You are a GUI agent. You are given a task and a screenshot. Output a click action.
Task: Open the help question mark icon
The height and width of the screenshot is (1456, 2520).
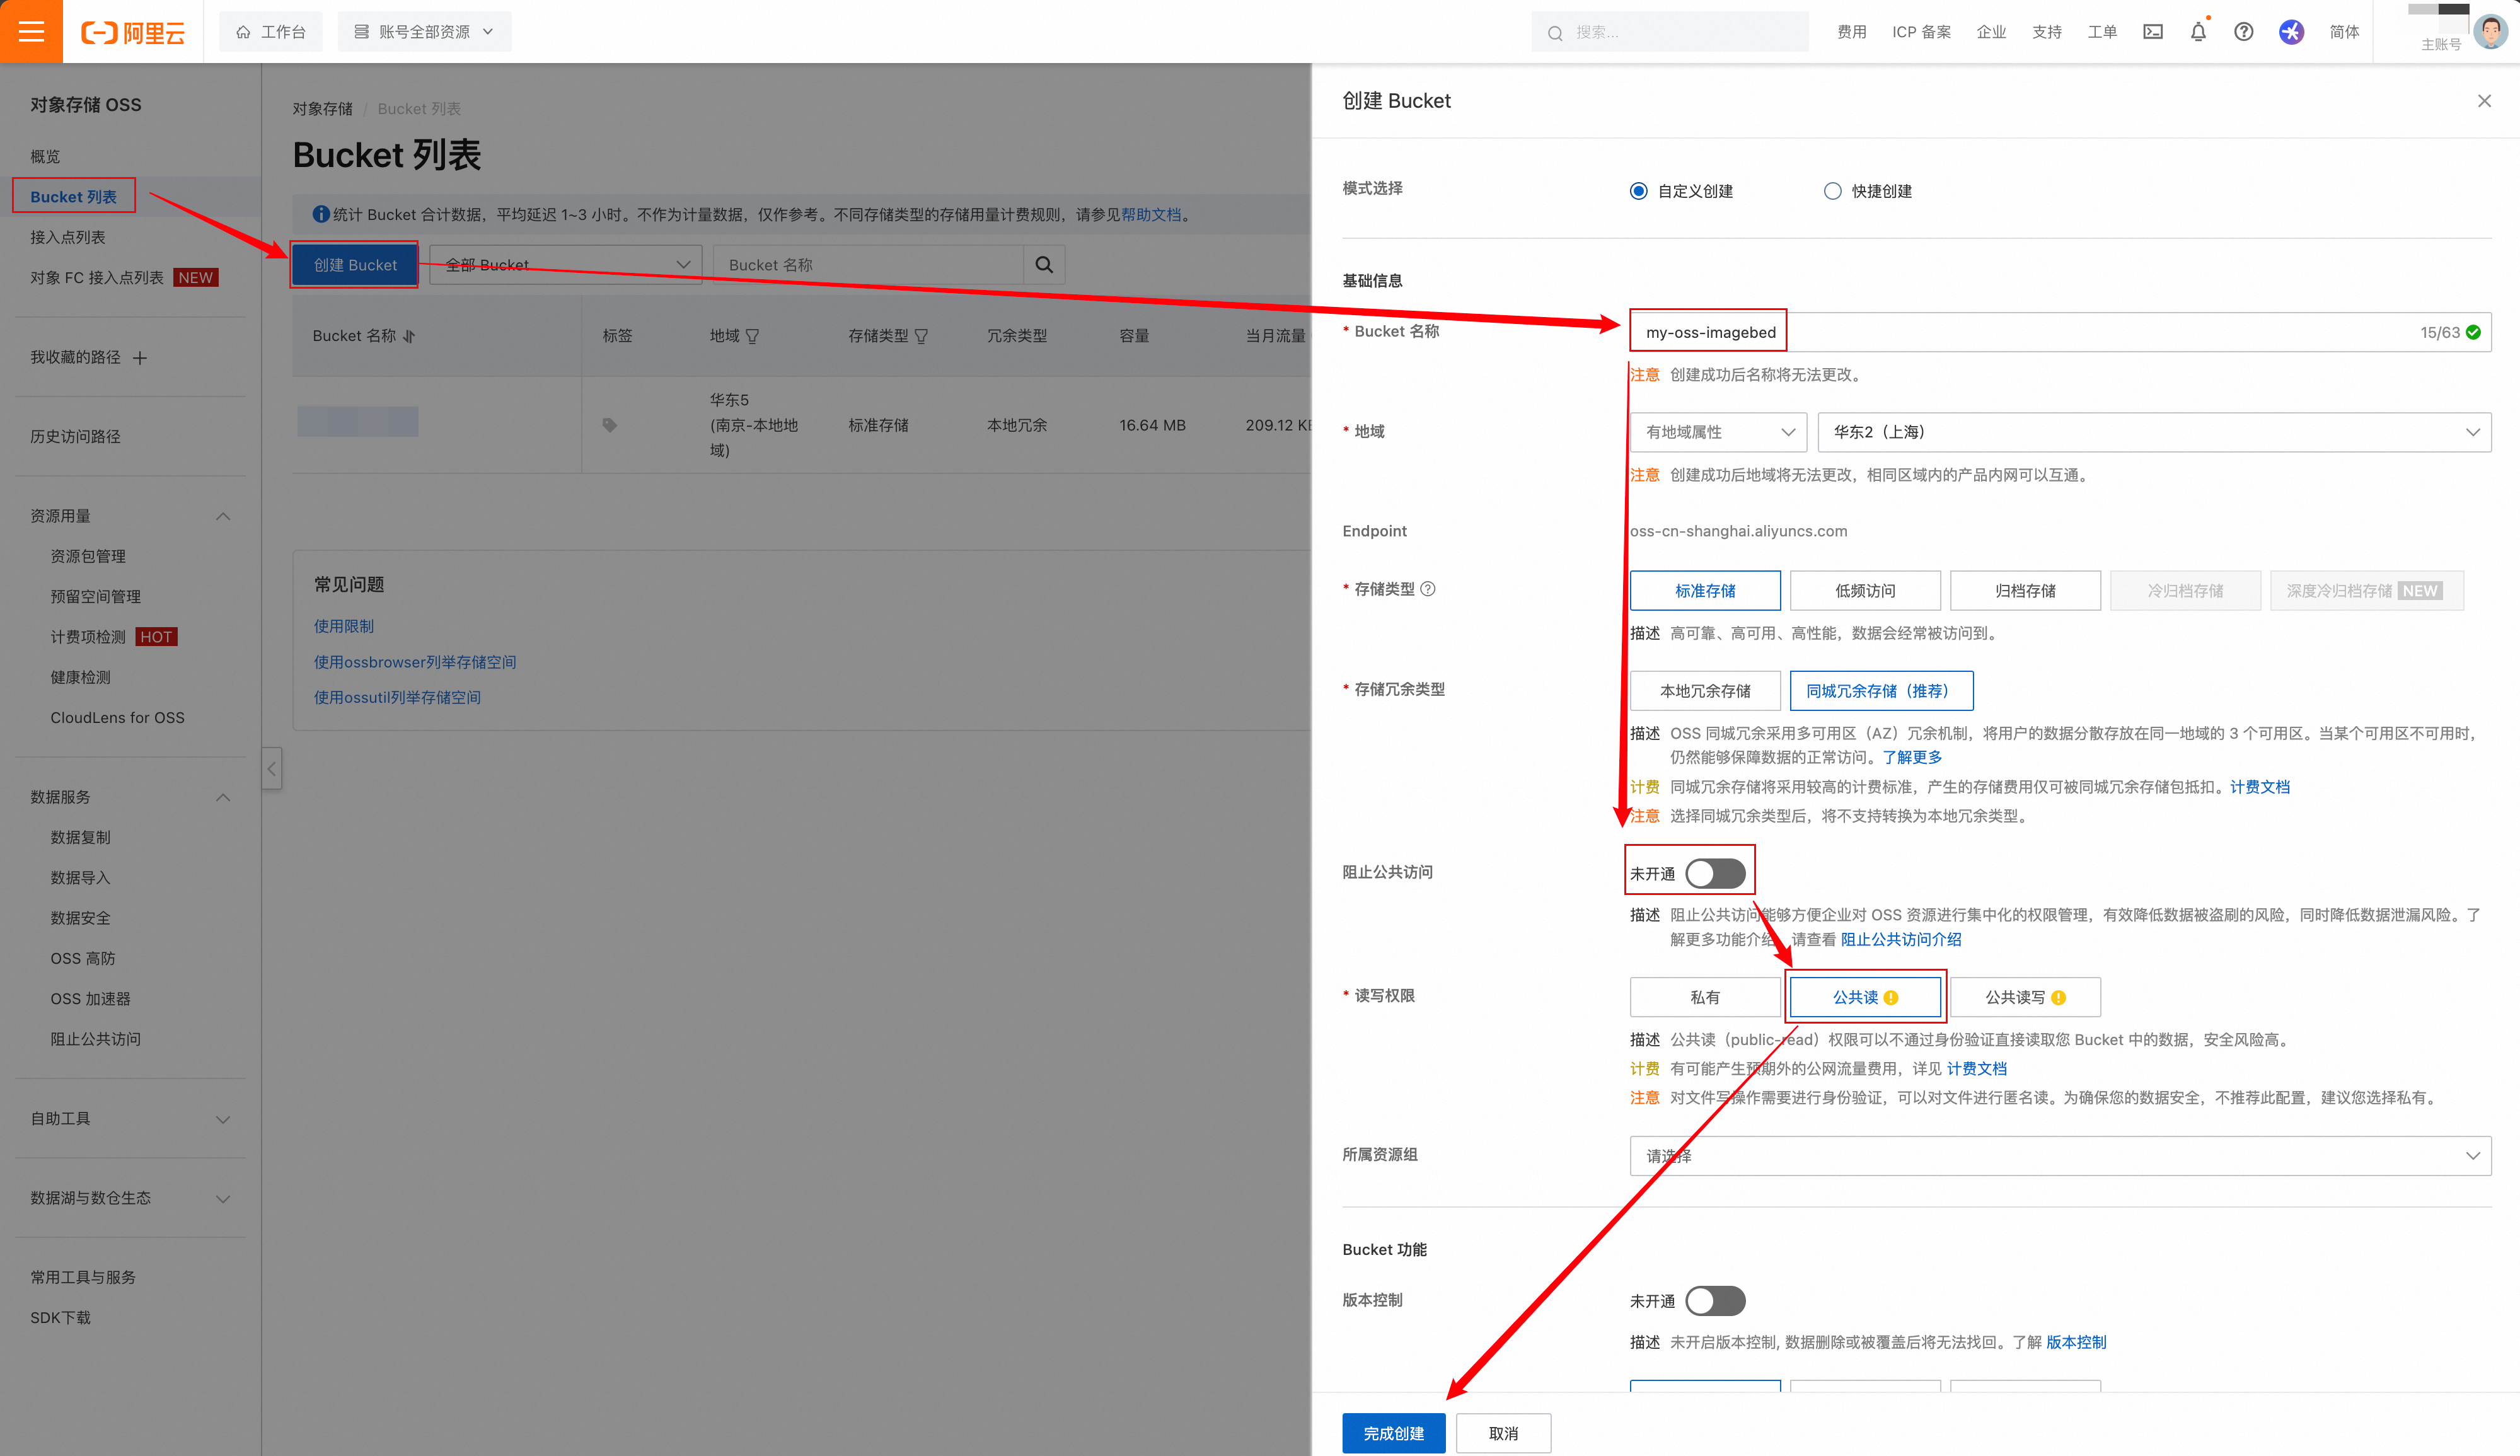pos(2244,32)
